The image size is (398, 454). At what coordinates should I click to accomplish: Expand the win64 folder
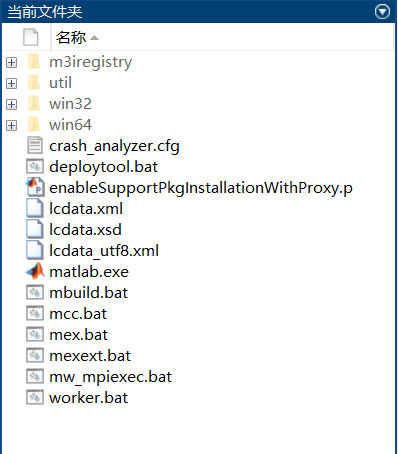[x=12, y=125]
